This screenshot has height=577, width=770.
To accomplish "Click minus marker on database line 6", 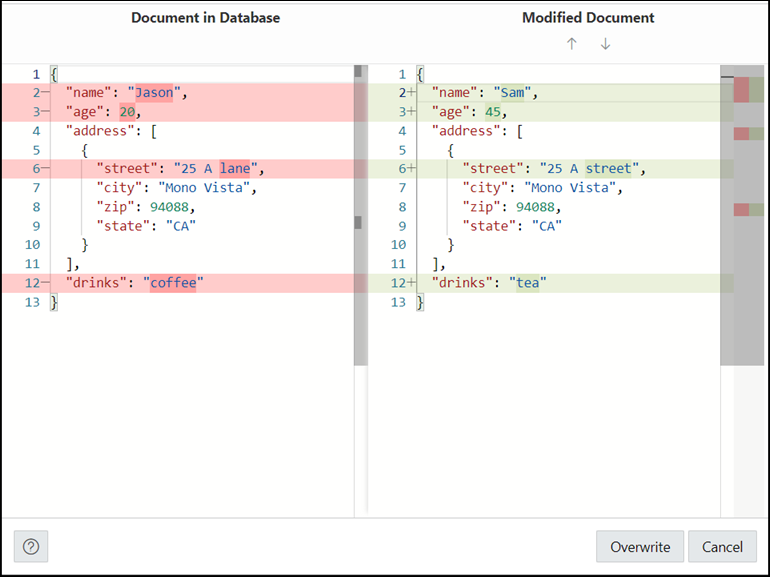I will click(x=45, y=168).
